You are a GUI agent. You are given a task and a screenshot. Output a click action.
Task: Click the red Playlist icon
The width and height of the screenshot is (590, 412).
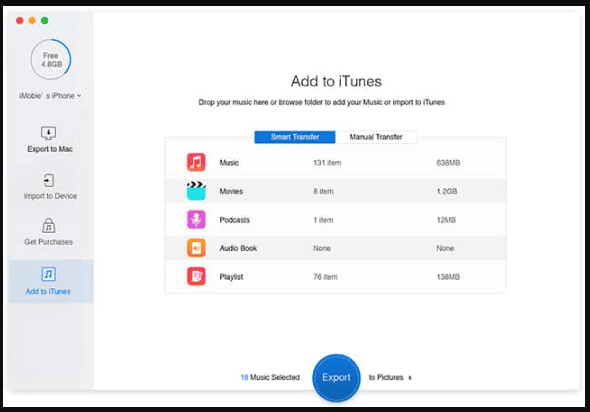(196, 277)
